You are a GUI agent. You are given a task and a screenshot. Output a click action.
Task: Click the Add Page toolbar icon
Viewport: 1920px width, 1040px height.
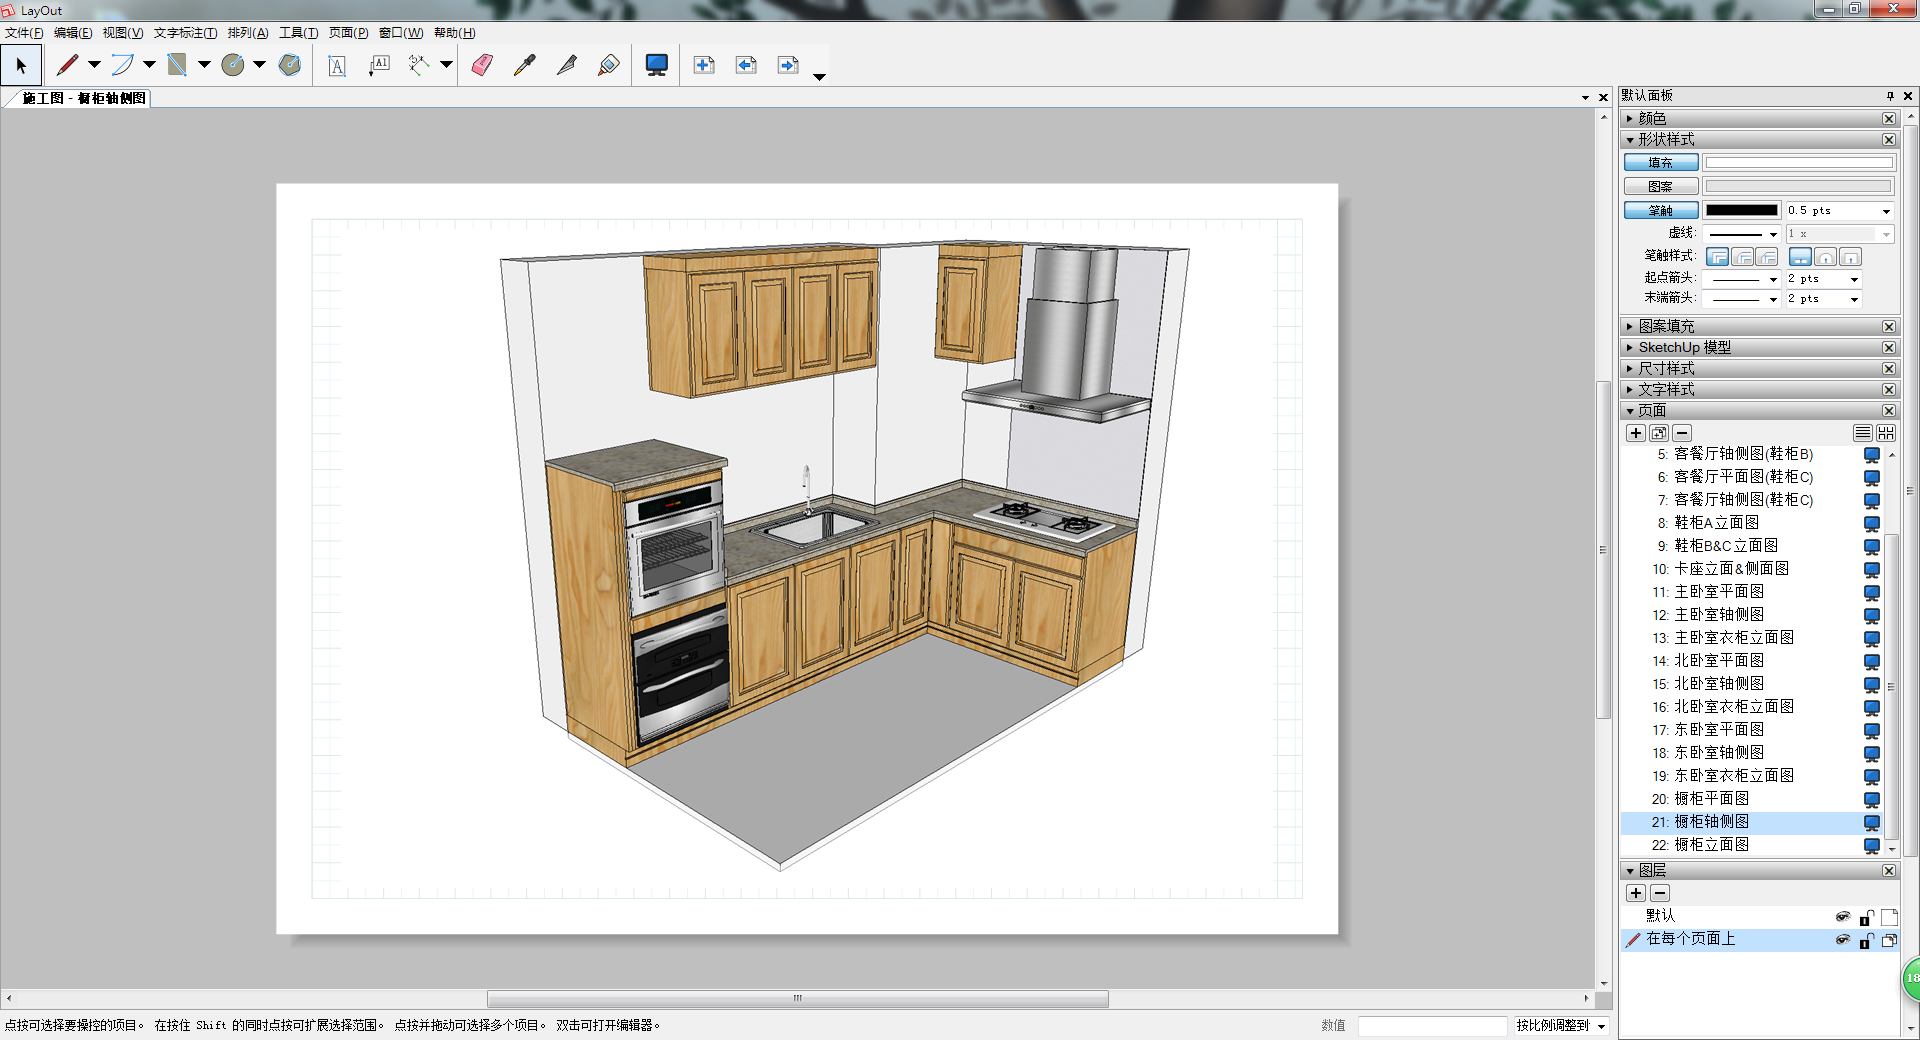(x=704, y=66)
